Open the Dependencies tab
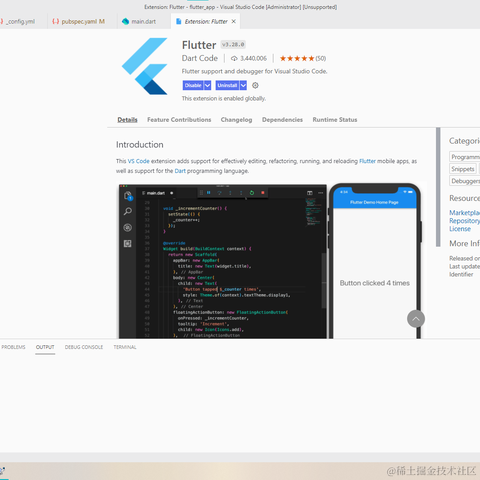 click(x=282, y=120)
